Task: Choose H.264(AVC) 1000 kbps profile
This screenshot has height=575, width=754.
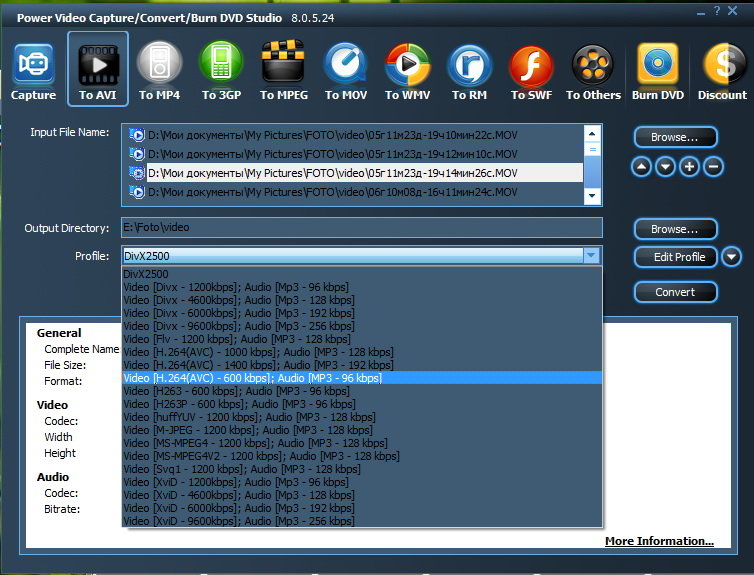Action: pos(362,352)
